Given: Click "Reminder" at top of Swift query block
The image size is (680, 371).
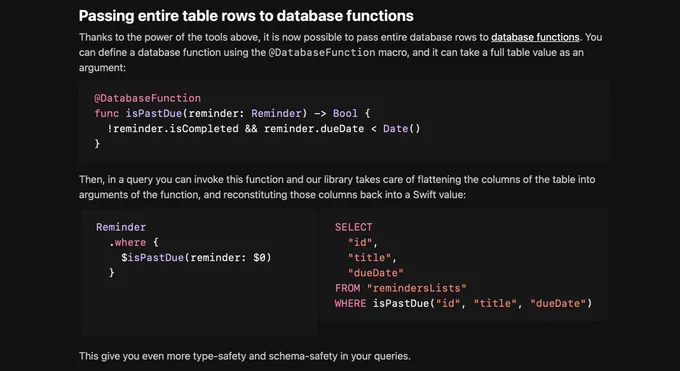Looking at the screenshot, I should click(x=121, y=227).
